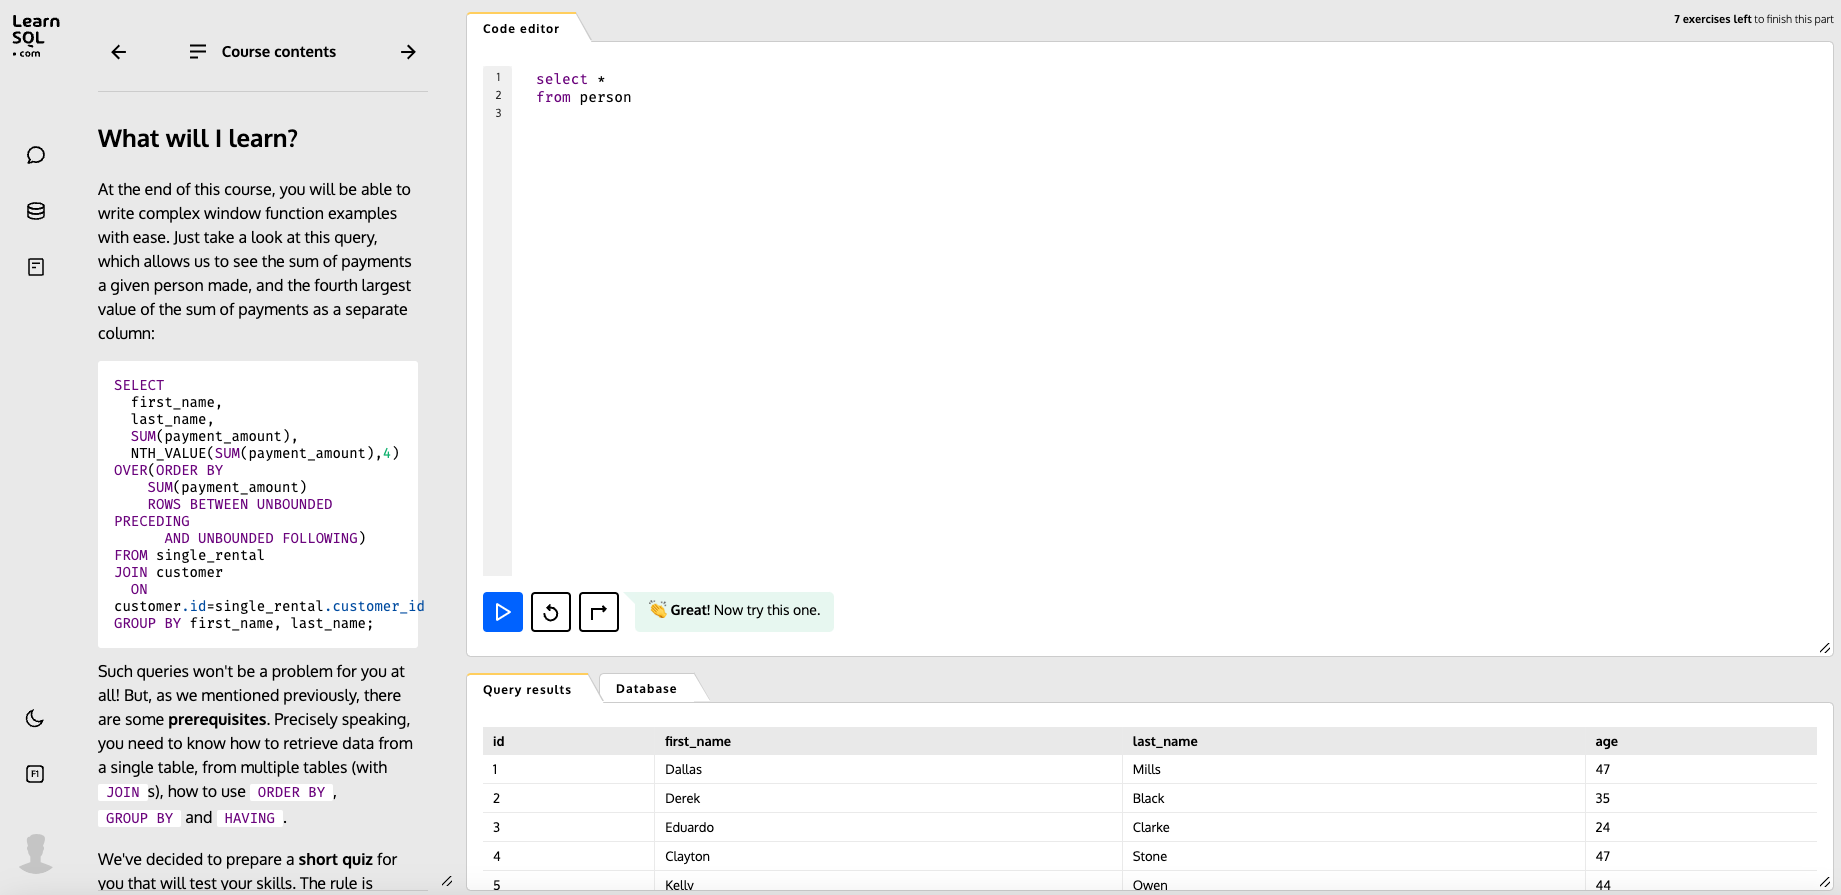This screenshot has height=895, width=1841.
Task: Click the '7 exercises left' status text
Action: (x=1712, y=19)
